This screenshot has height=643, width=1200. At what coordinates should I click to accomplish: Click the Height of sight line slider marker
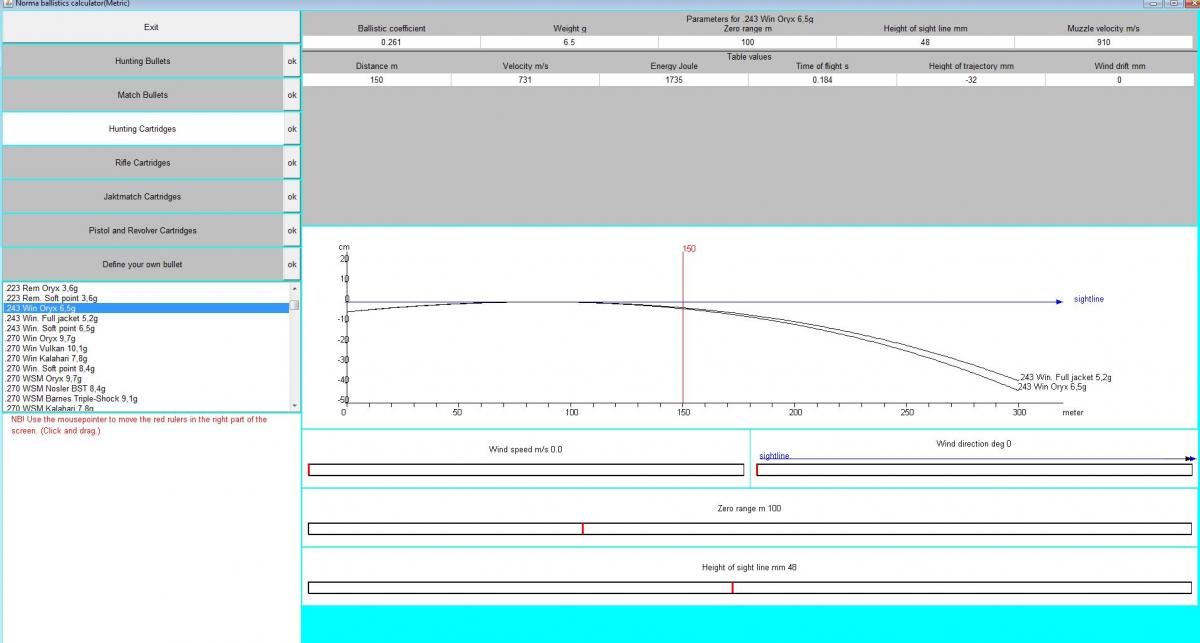732,588
